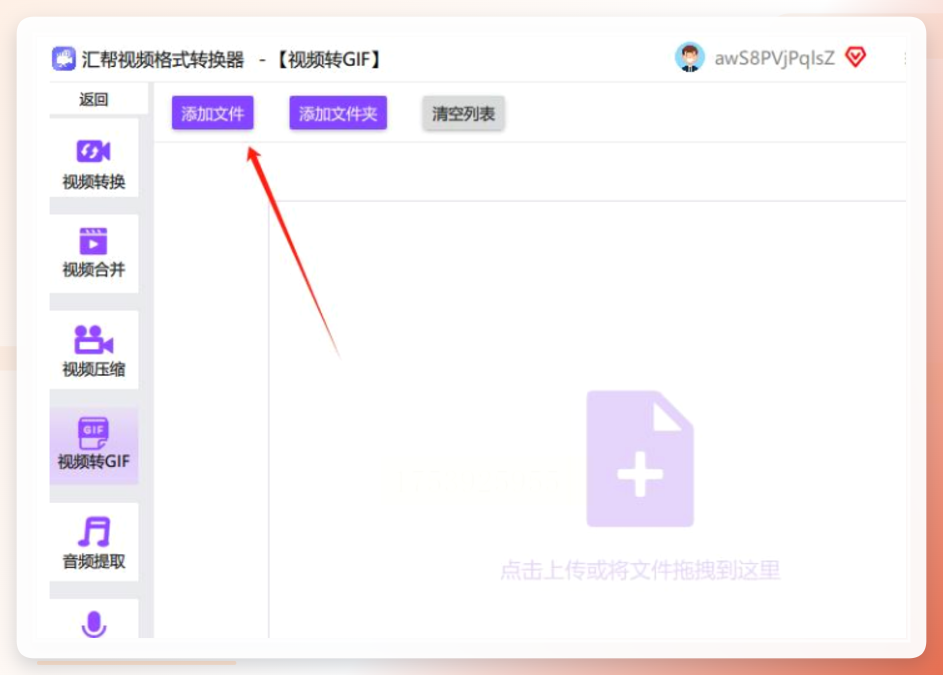The height and width of the screenshot is (675, 943).
Task: Open the 音频提取 sidebar tool
Action: (94, 542)
